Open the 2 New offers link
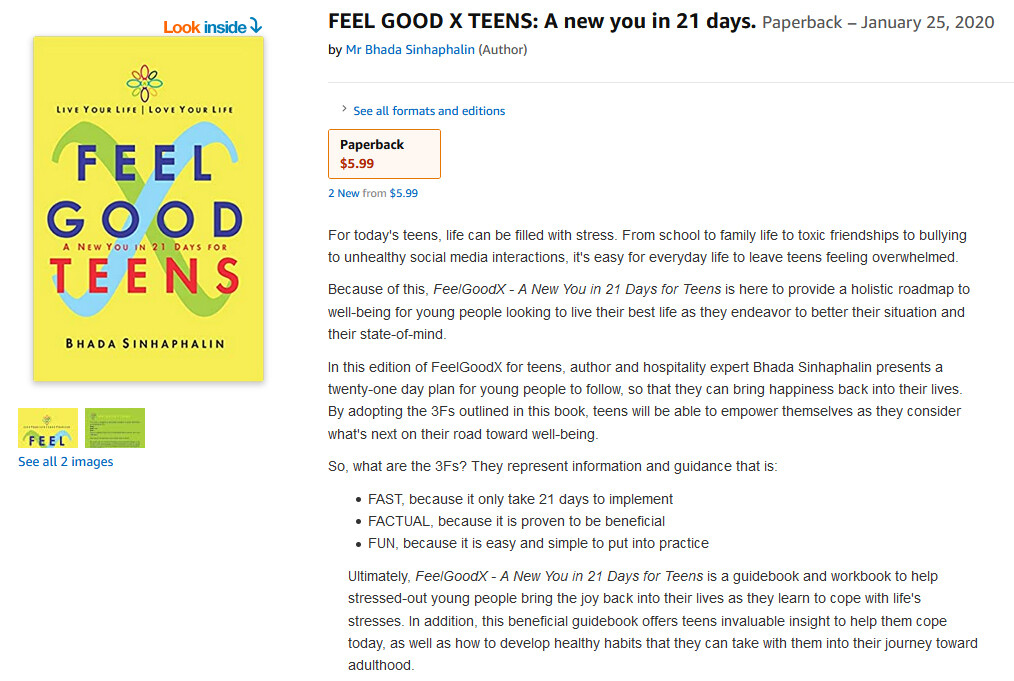The image size is (1014, 681). 343,194
